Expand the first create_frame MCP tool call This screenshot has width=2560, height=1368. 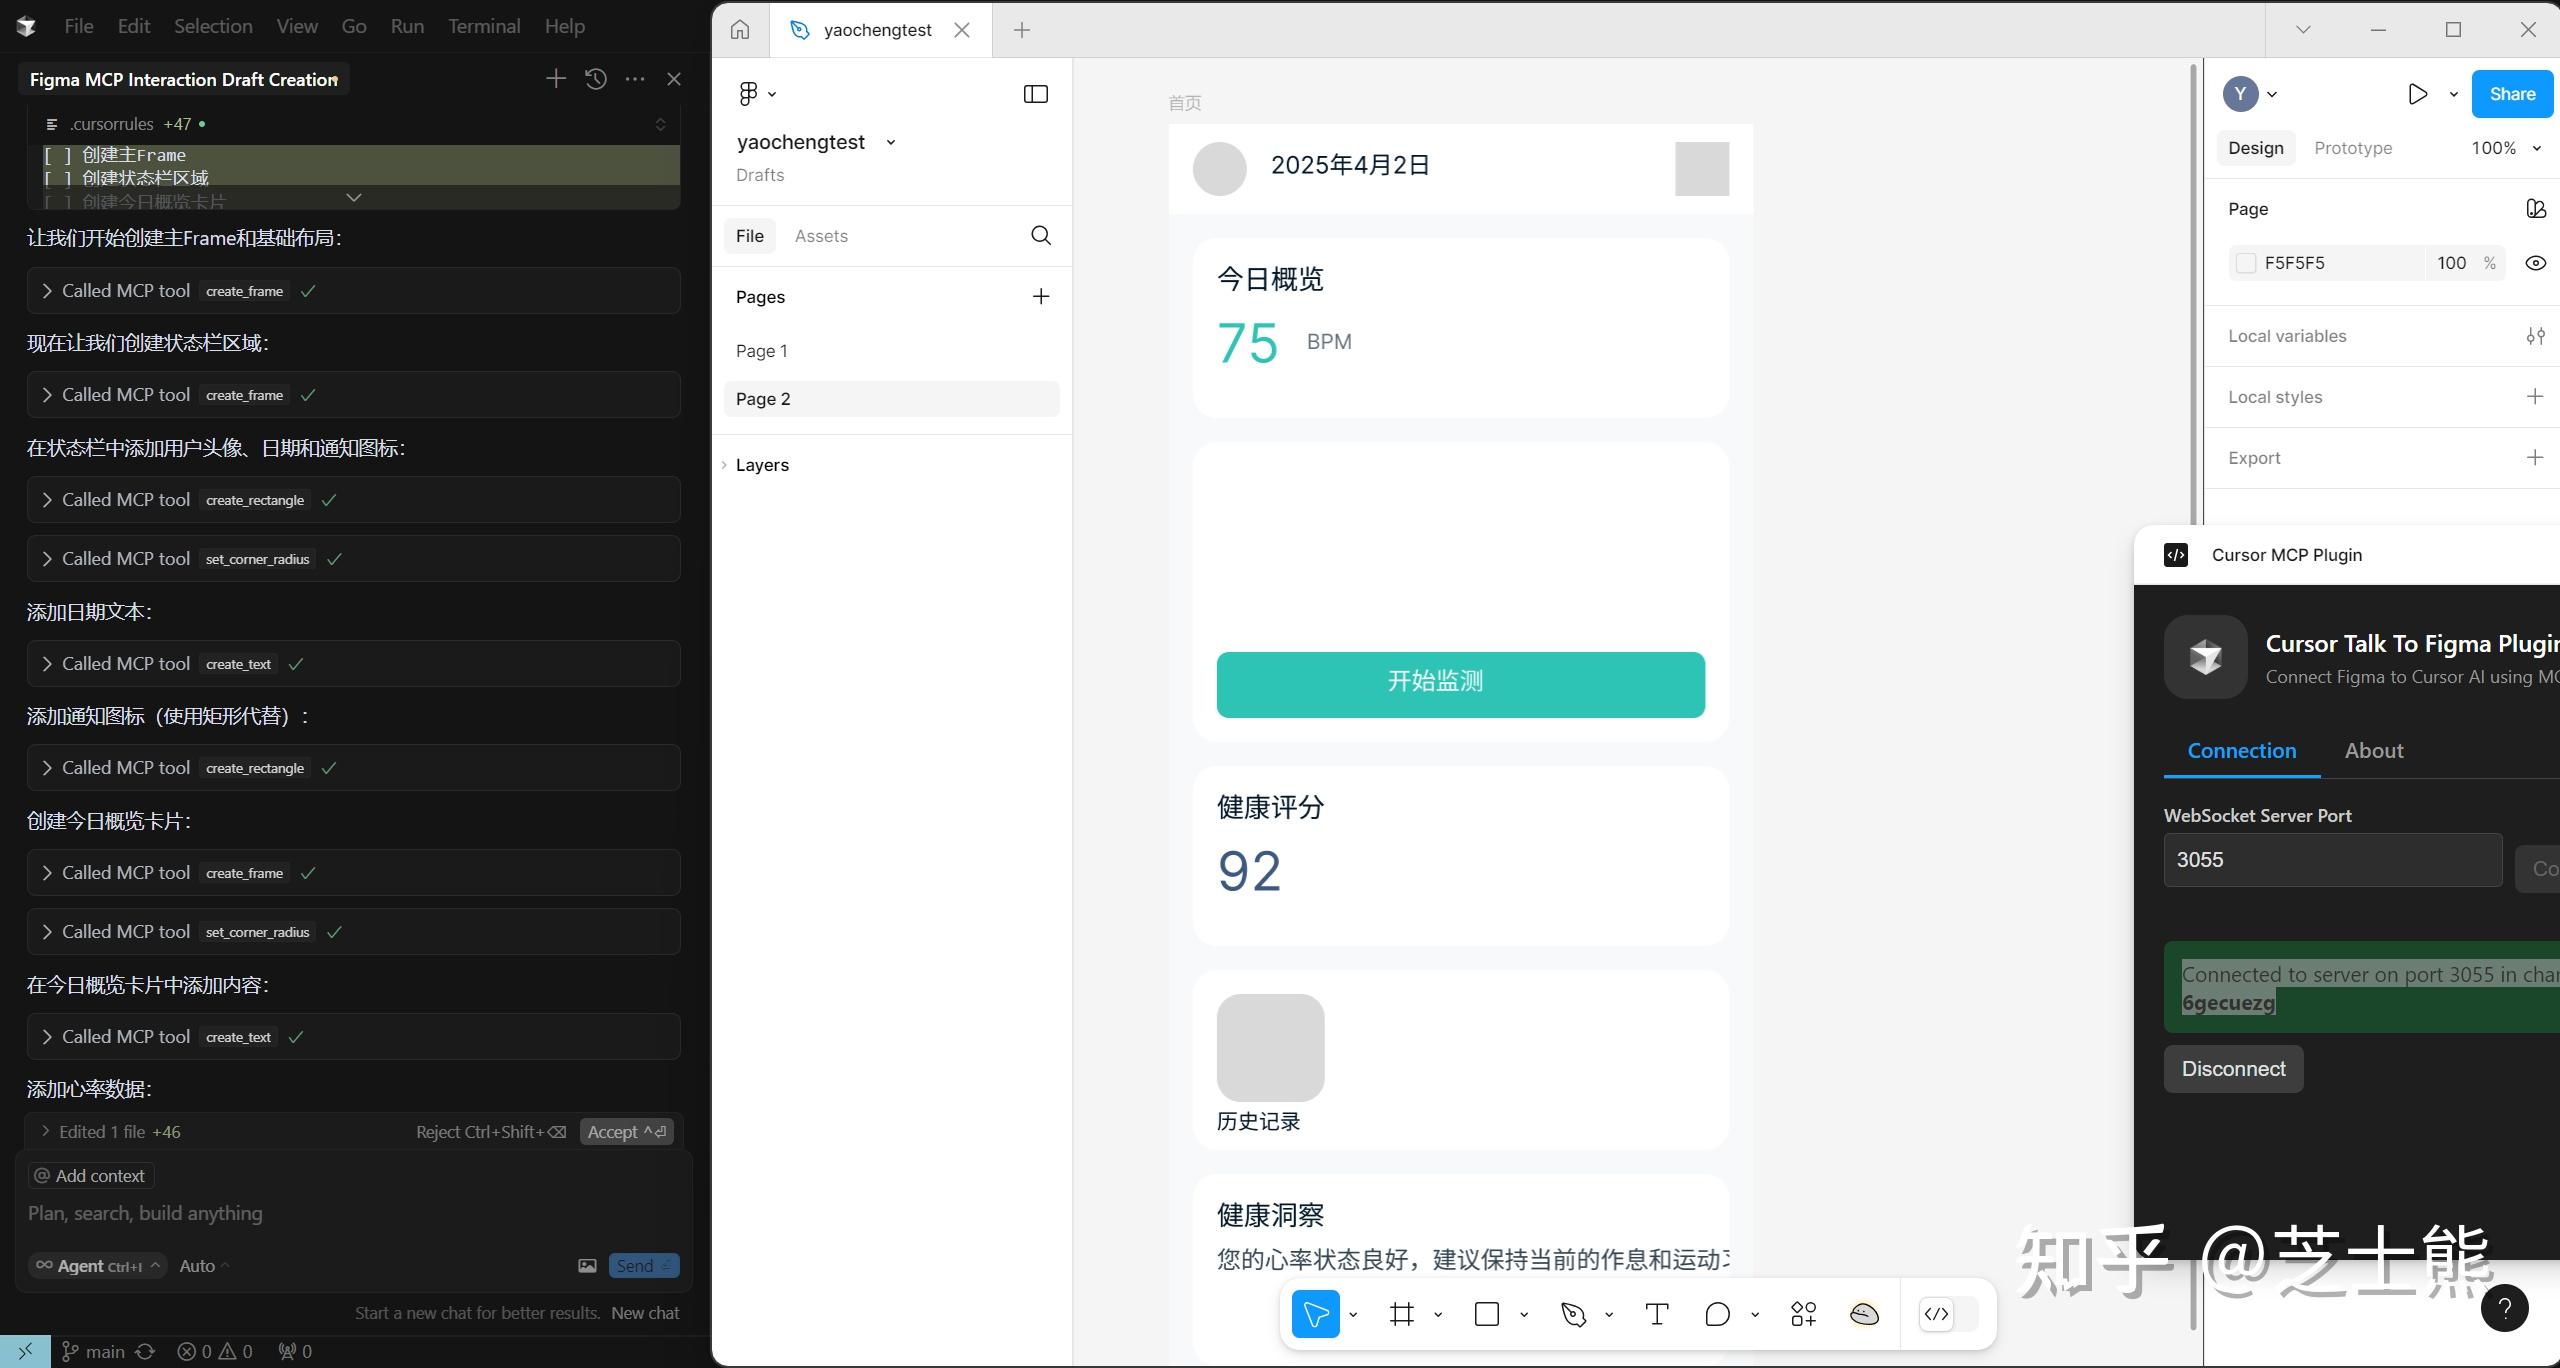click(x=47, y=291)
